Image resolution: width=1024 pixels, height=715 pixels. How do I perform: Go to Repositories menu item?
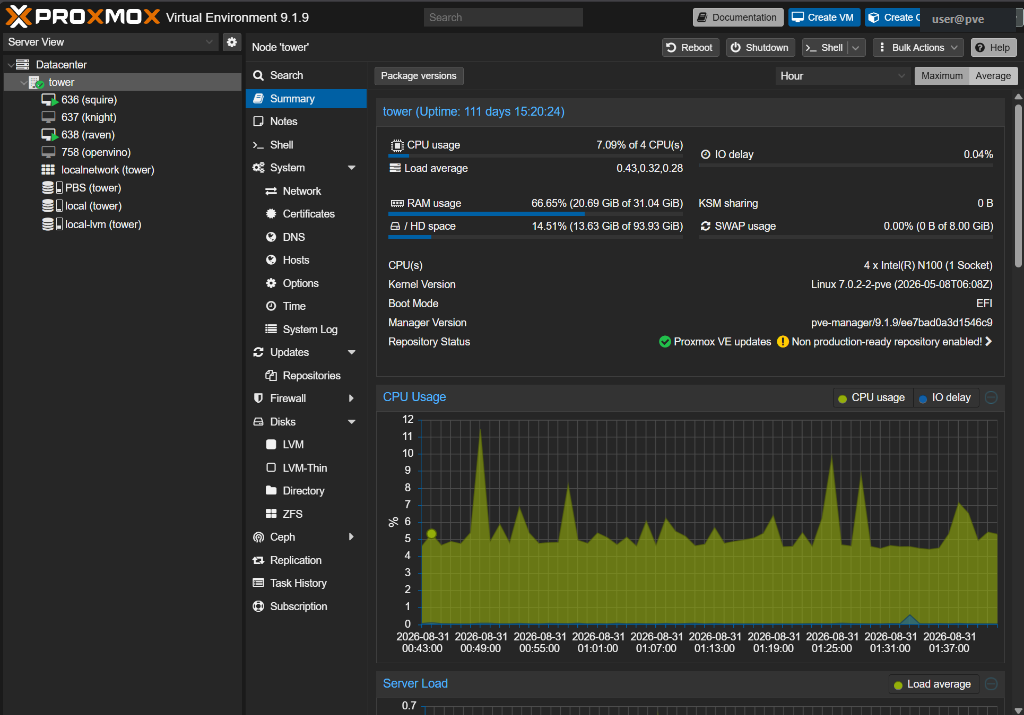(x=306, y=375)
